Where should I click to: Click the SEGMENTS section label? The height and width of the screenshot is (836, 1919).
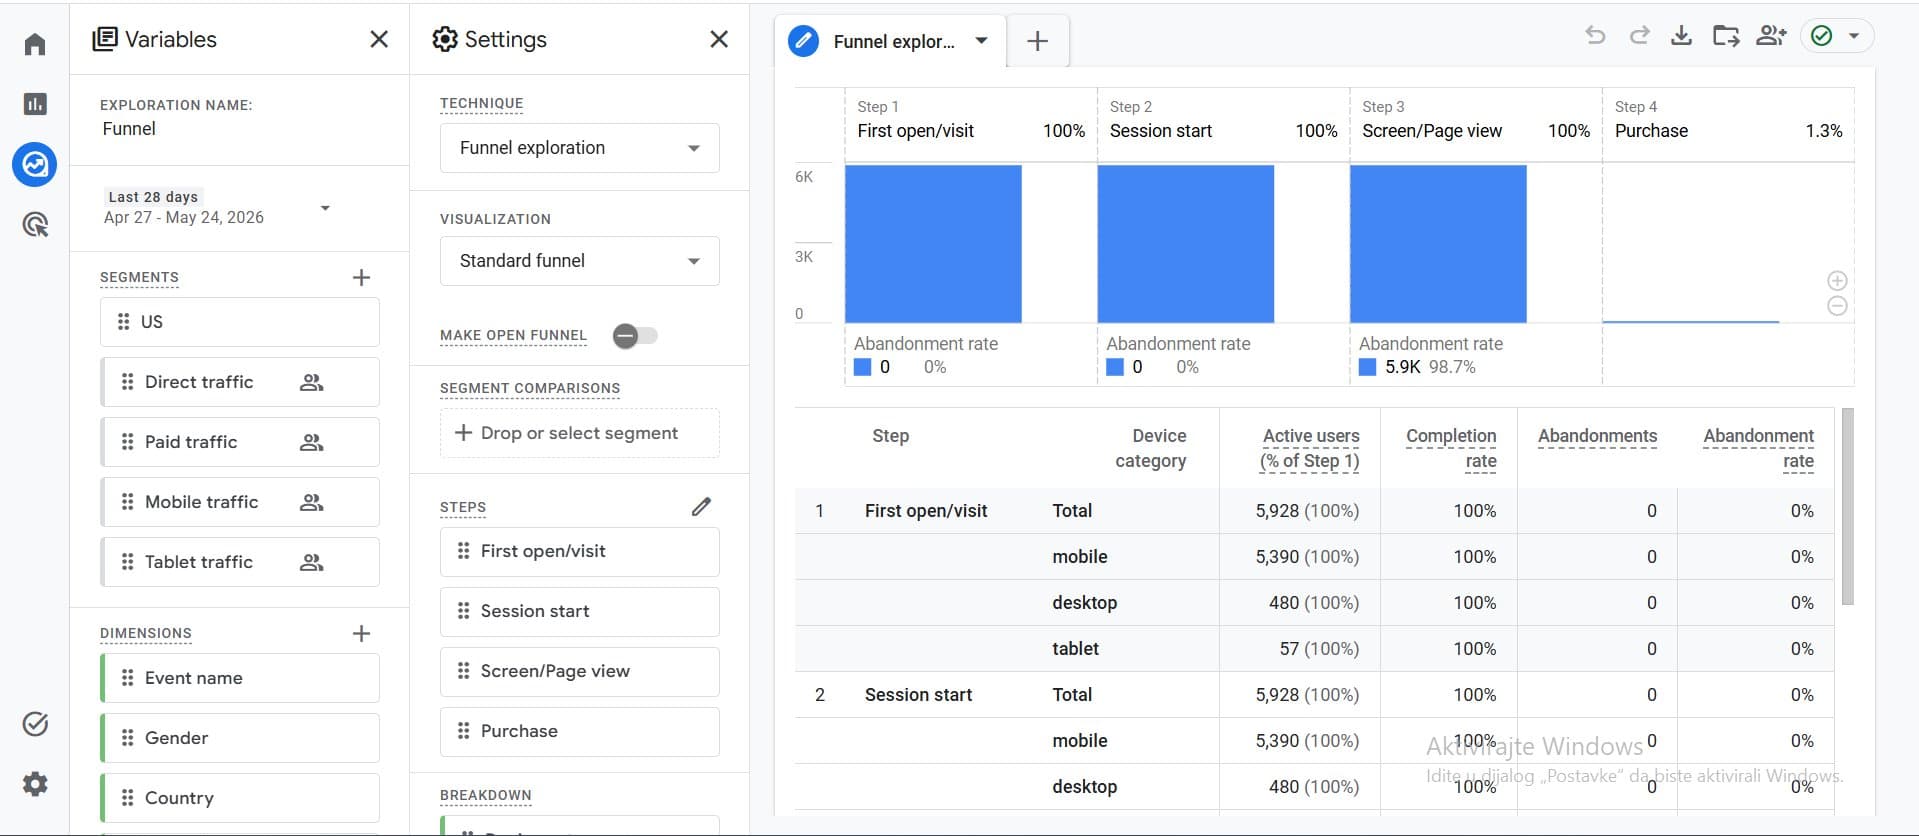pyautogui.click(x=139, y=277)
